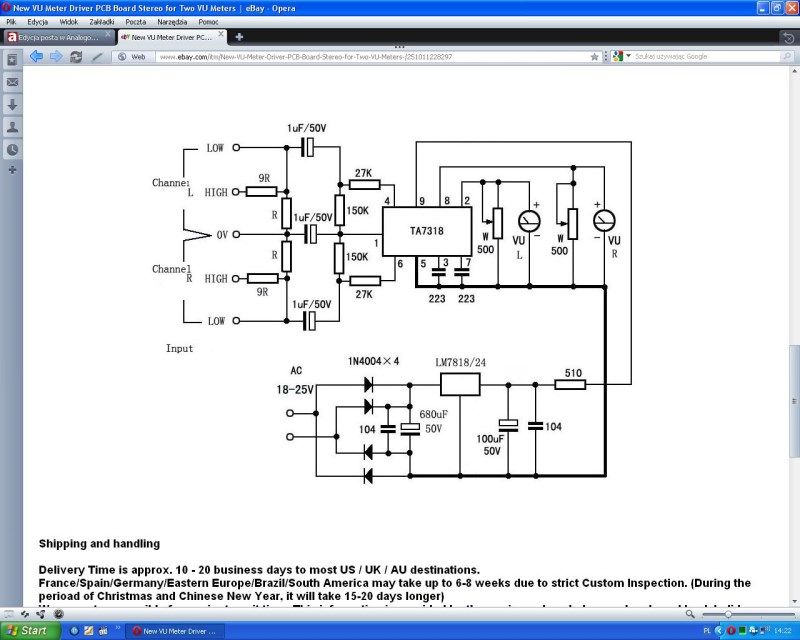The image size is (800, 640).
Task: Expand the quick launch chevron in taskbar
Action: click(x=117, y=628)
